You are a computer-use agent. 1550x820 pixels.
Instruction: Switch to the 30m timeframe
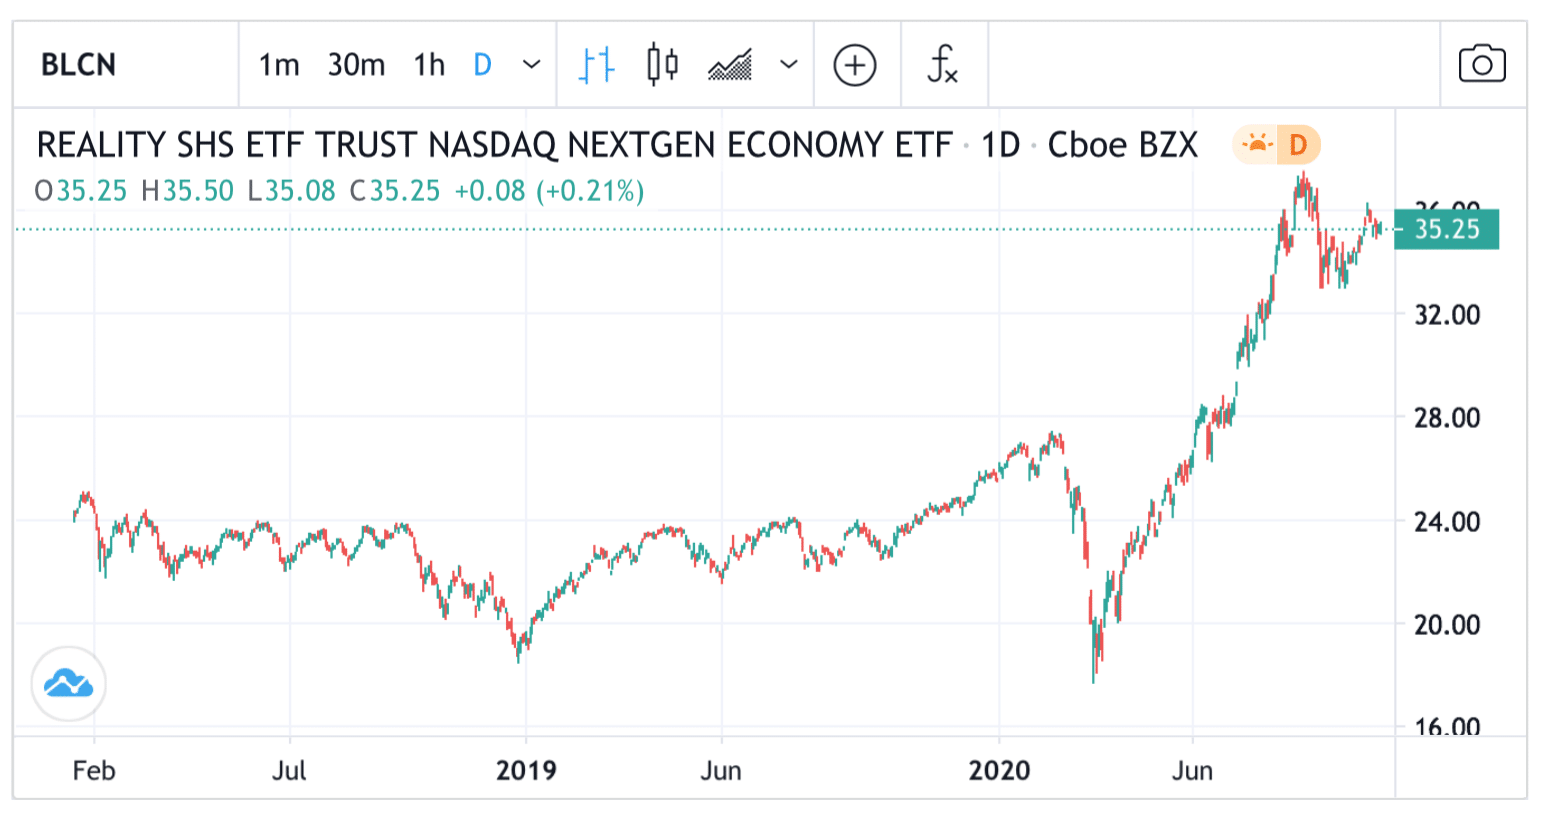point(356,63)
